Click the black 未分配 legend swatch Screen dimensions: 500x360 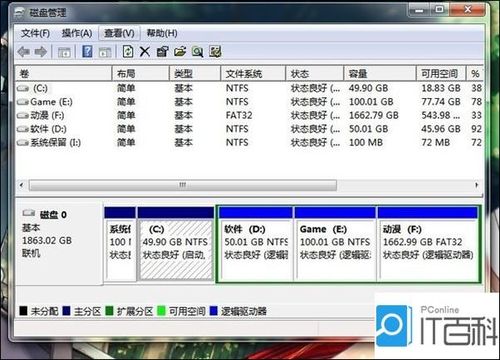coord(23,311)
